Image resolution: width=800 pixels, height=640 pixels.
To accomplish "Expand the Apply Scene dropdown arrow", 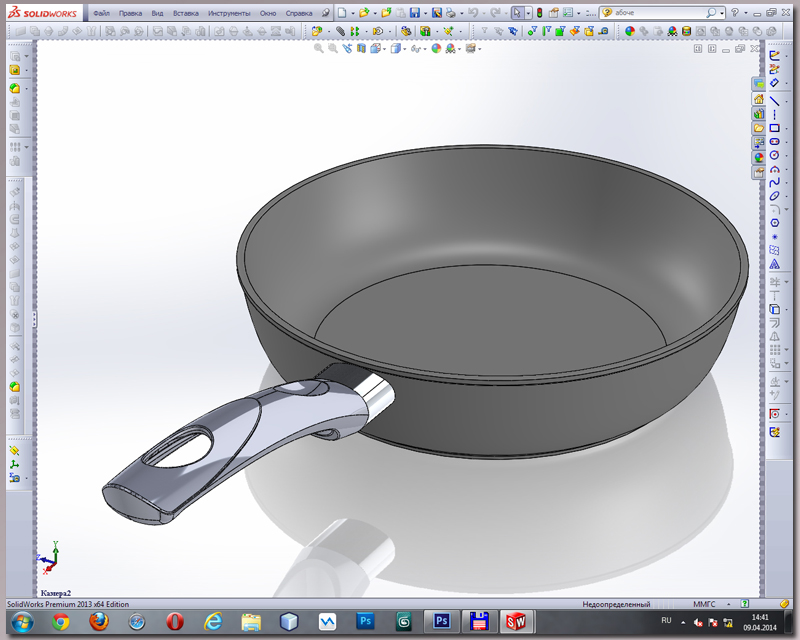I will point(459,49).
